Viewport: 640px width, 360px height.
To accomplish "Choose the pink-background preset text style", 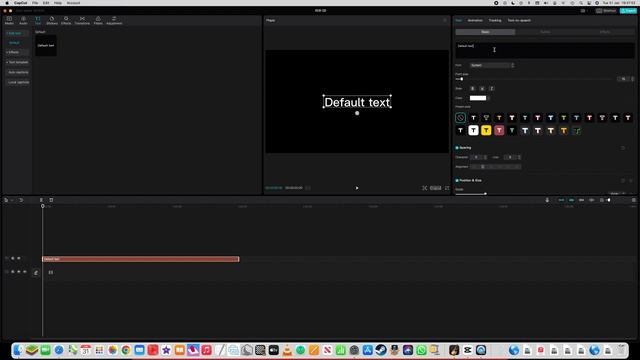I will 499,130.
